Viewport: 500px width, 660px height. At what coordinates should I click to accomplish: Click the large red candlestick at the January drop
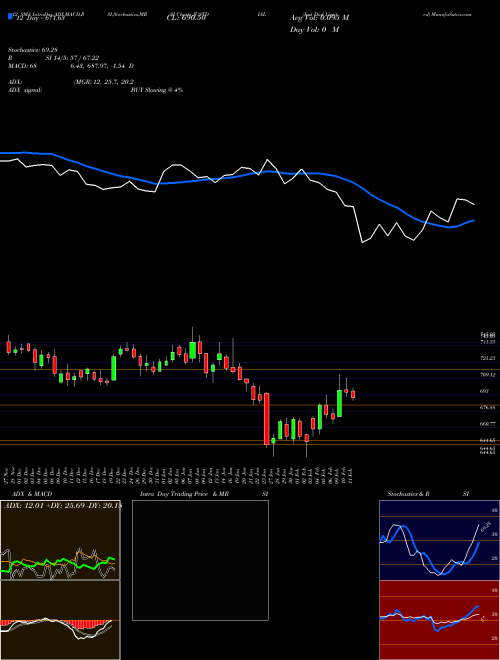pyautogui.click(x=266, y=419)
